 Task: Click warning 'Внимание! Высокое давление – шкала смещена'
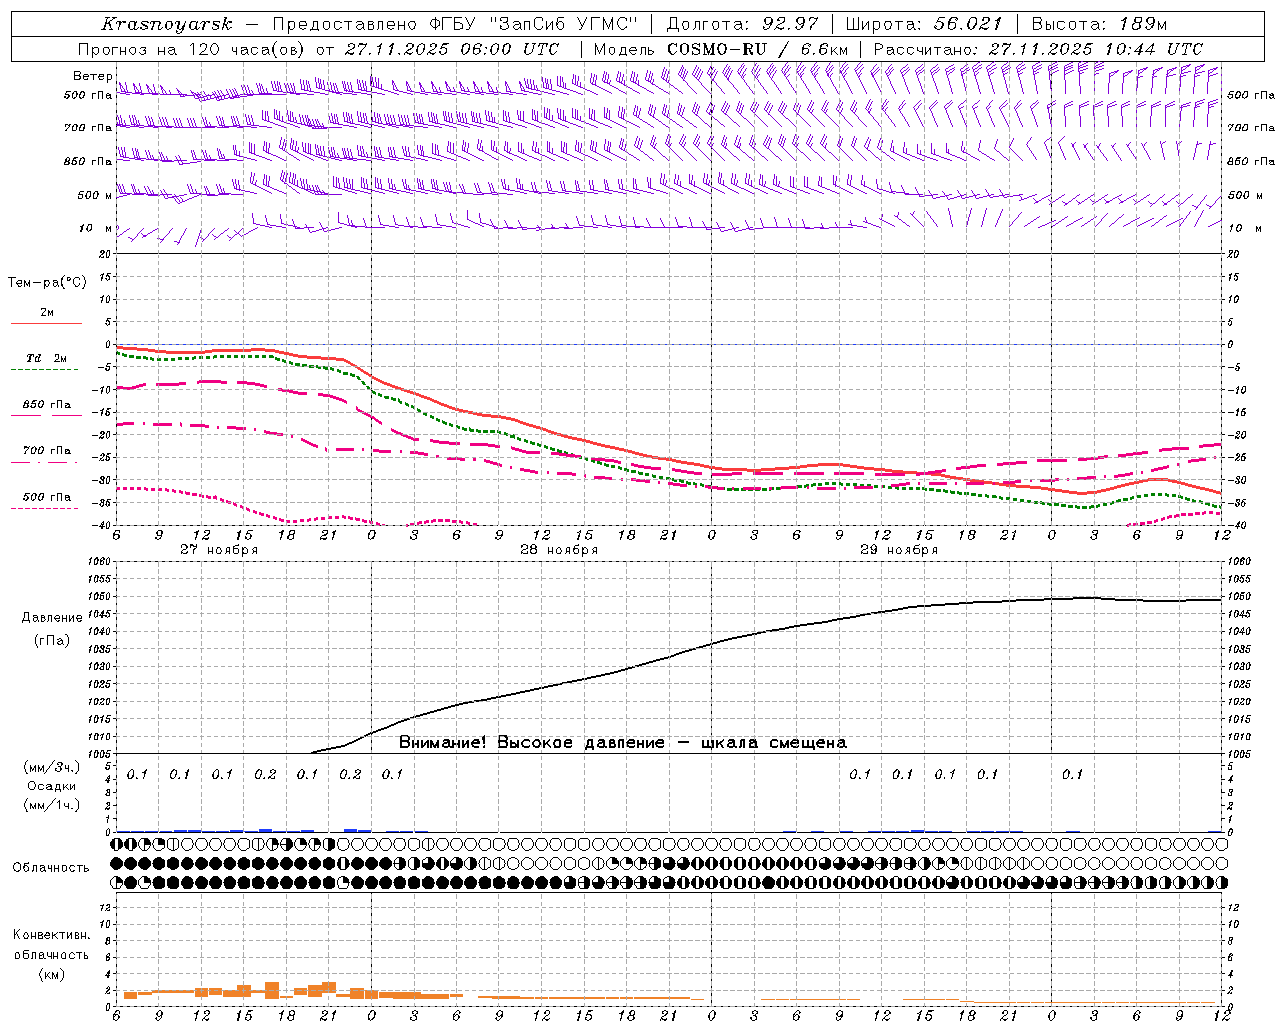[623, 743]
